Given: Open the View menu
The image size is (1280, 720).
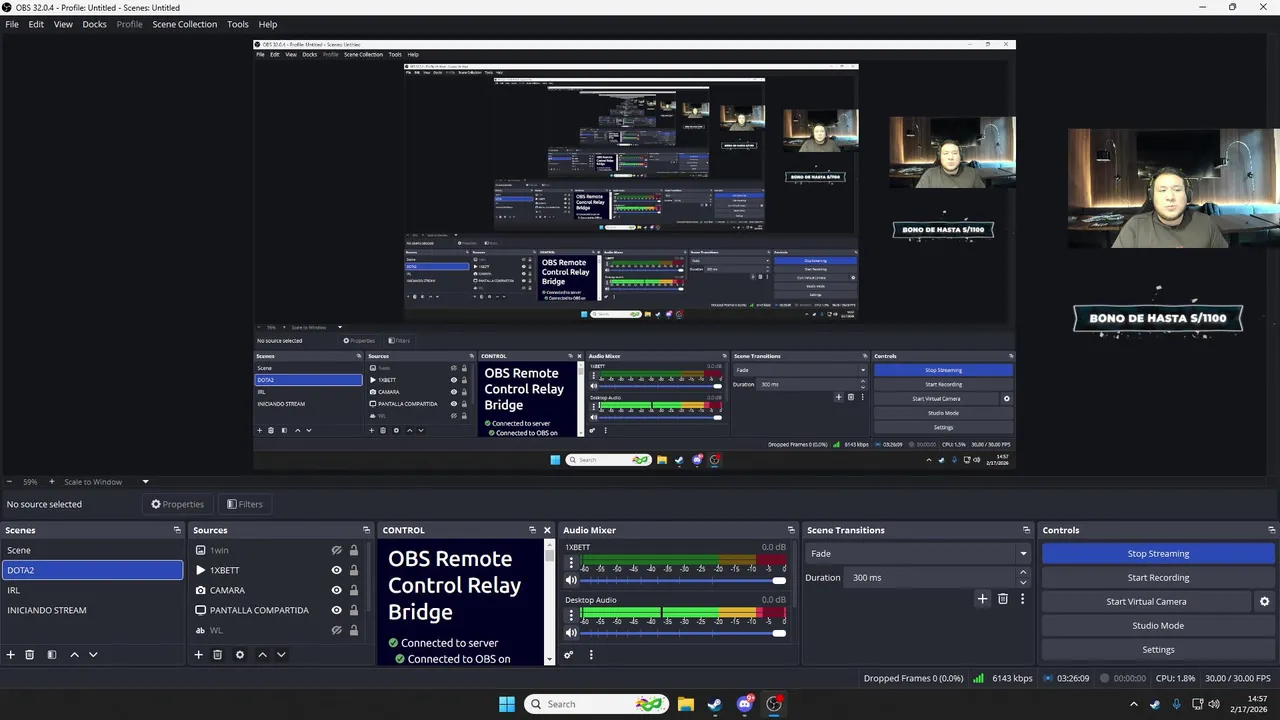Looking at the screenshot, I should (63, 24).
